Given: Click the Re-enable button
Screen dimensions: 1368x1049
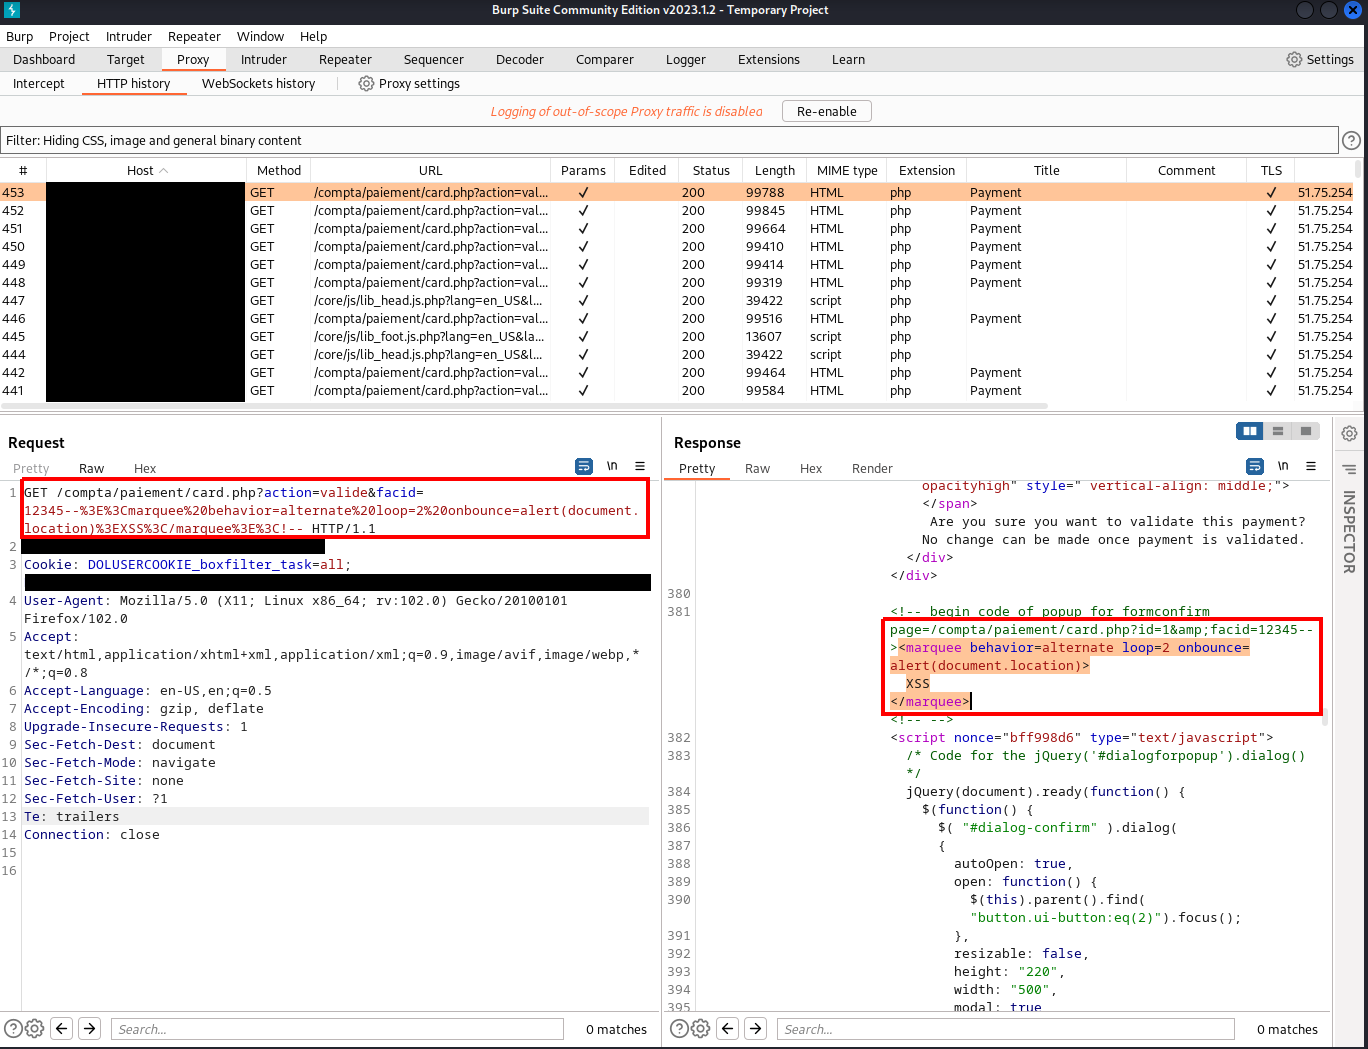Looking at the screenshot, I should 827,111.
